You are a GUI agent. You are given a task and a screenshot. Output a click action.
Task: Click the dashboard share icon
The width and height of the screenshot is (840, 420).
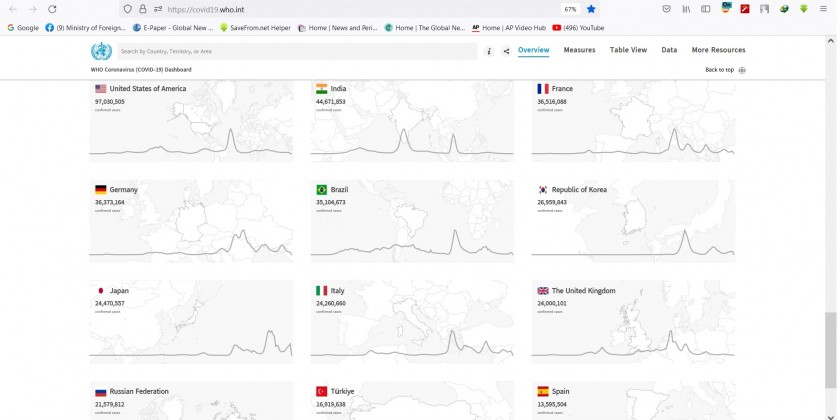coord(506,51)
